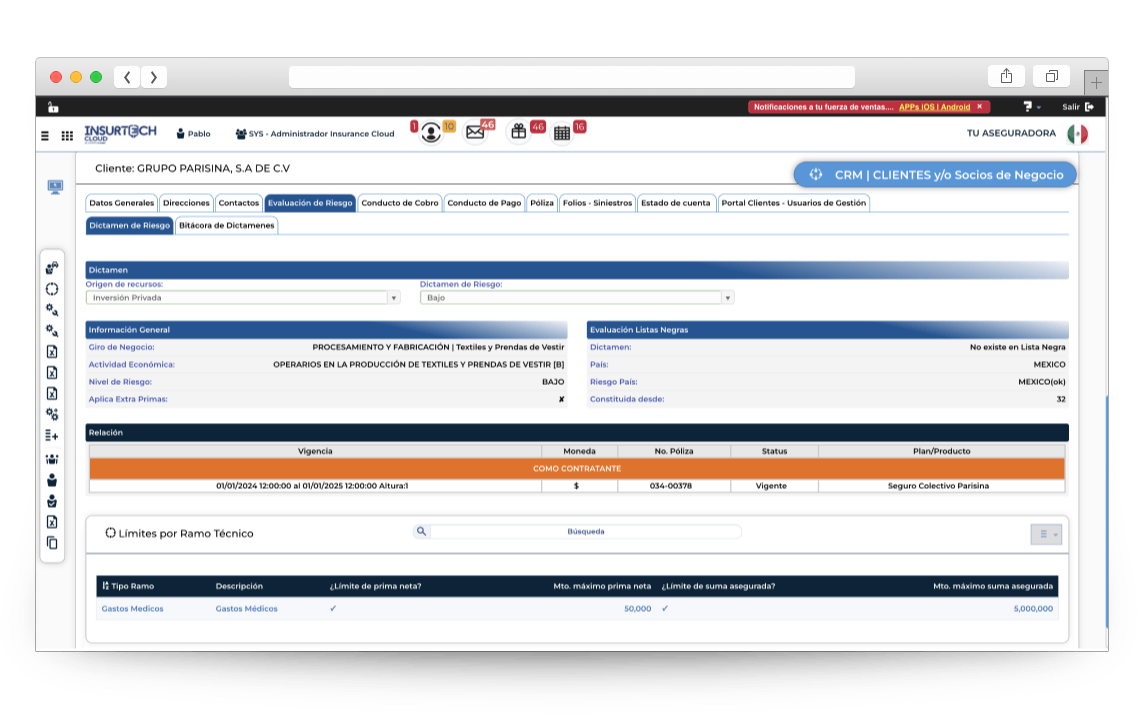1138x715 pixels.
Task: Switch to the Direcciones tab
Action: 187,203
